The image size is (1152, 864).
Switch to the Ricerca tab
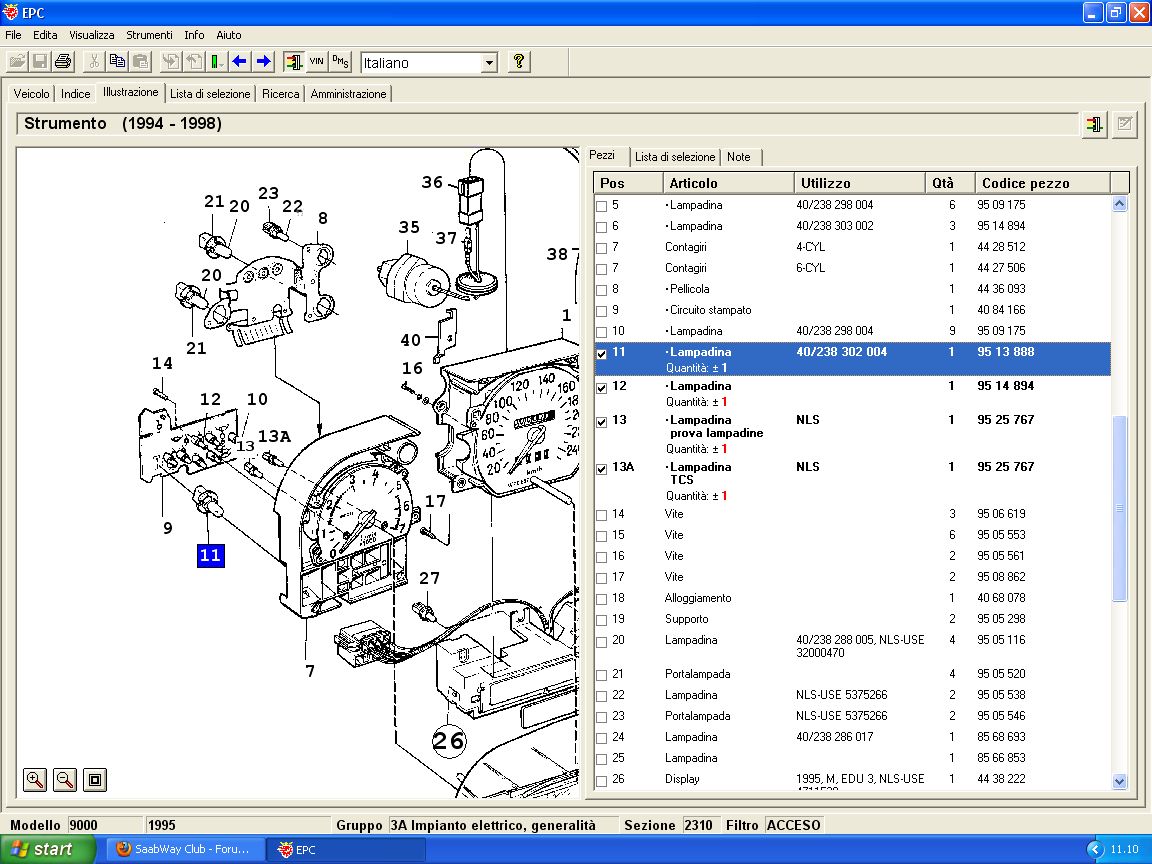point(281,94)
